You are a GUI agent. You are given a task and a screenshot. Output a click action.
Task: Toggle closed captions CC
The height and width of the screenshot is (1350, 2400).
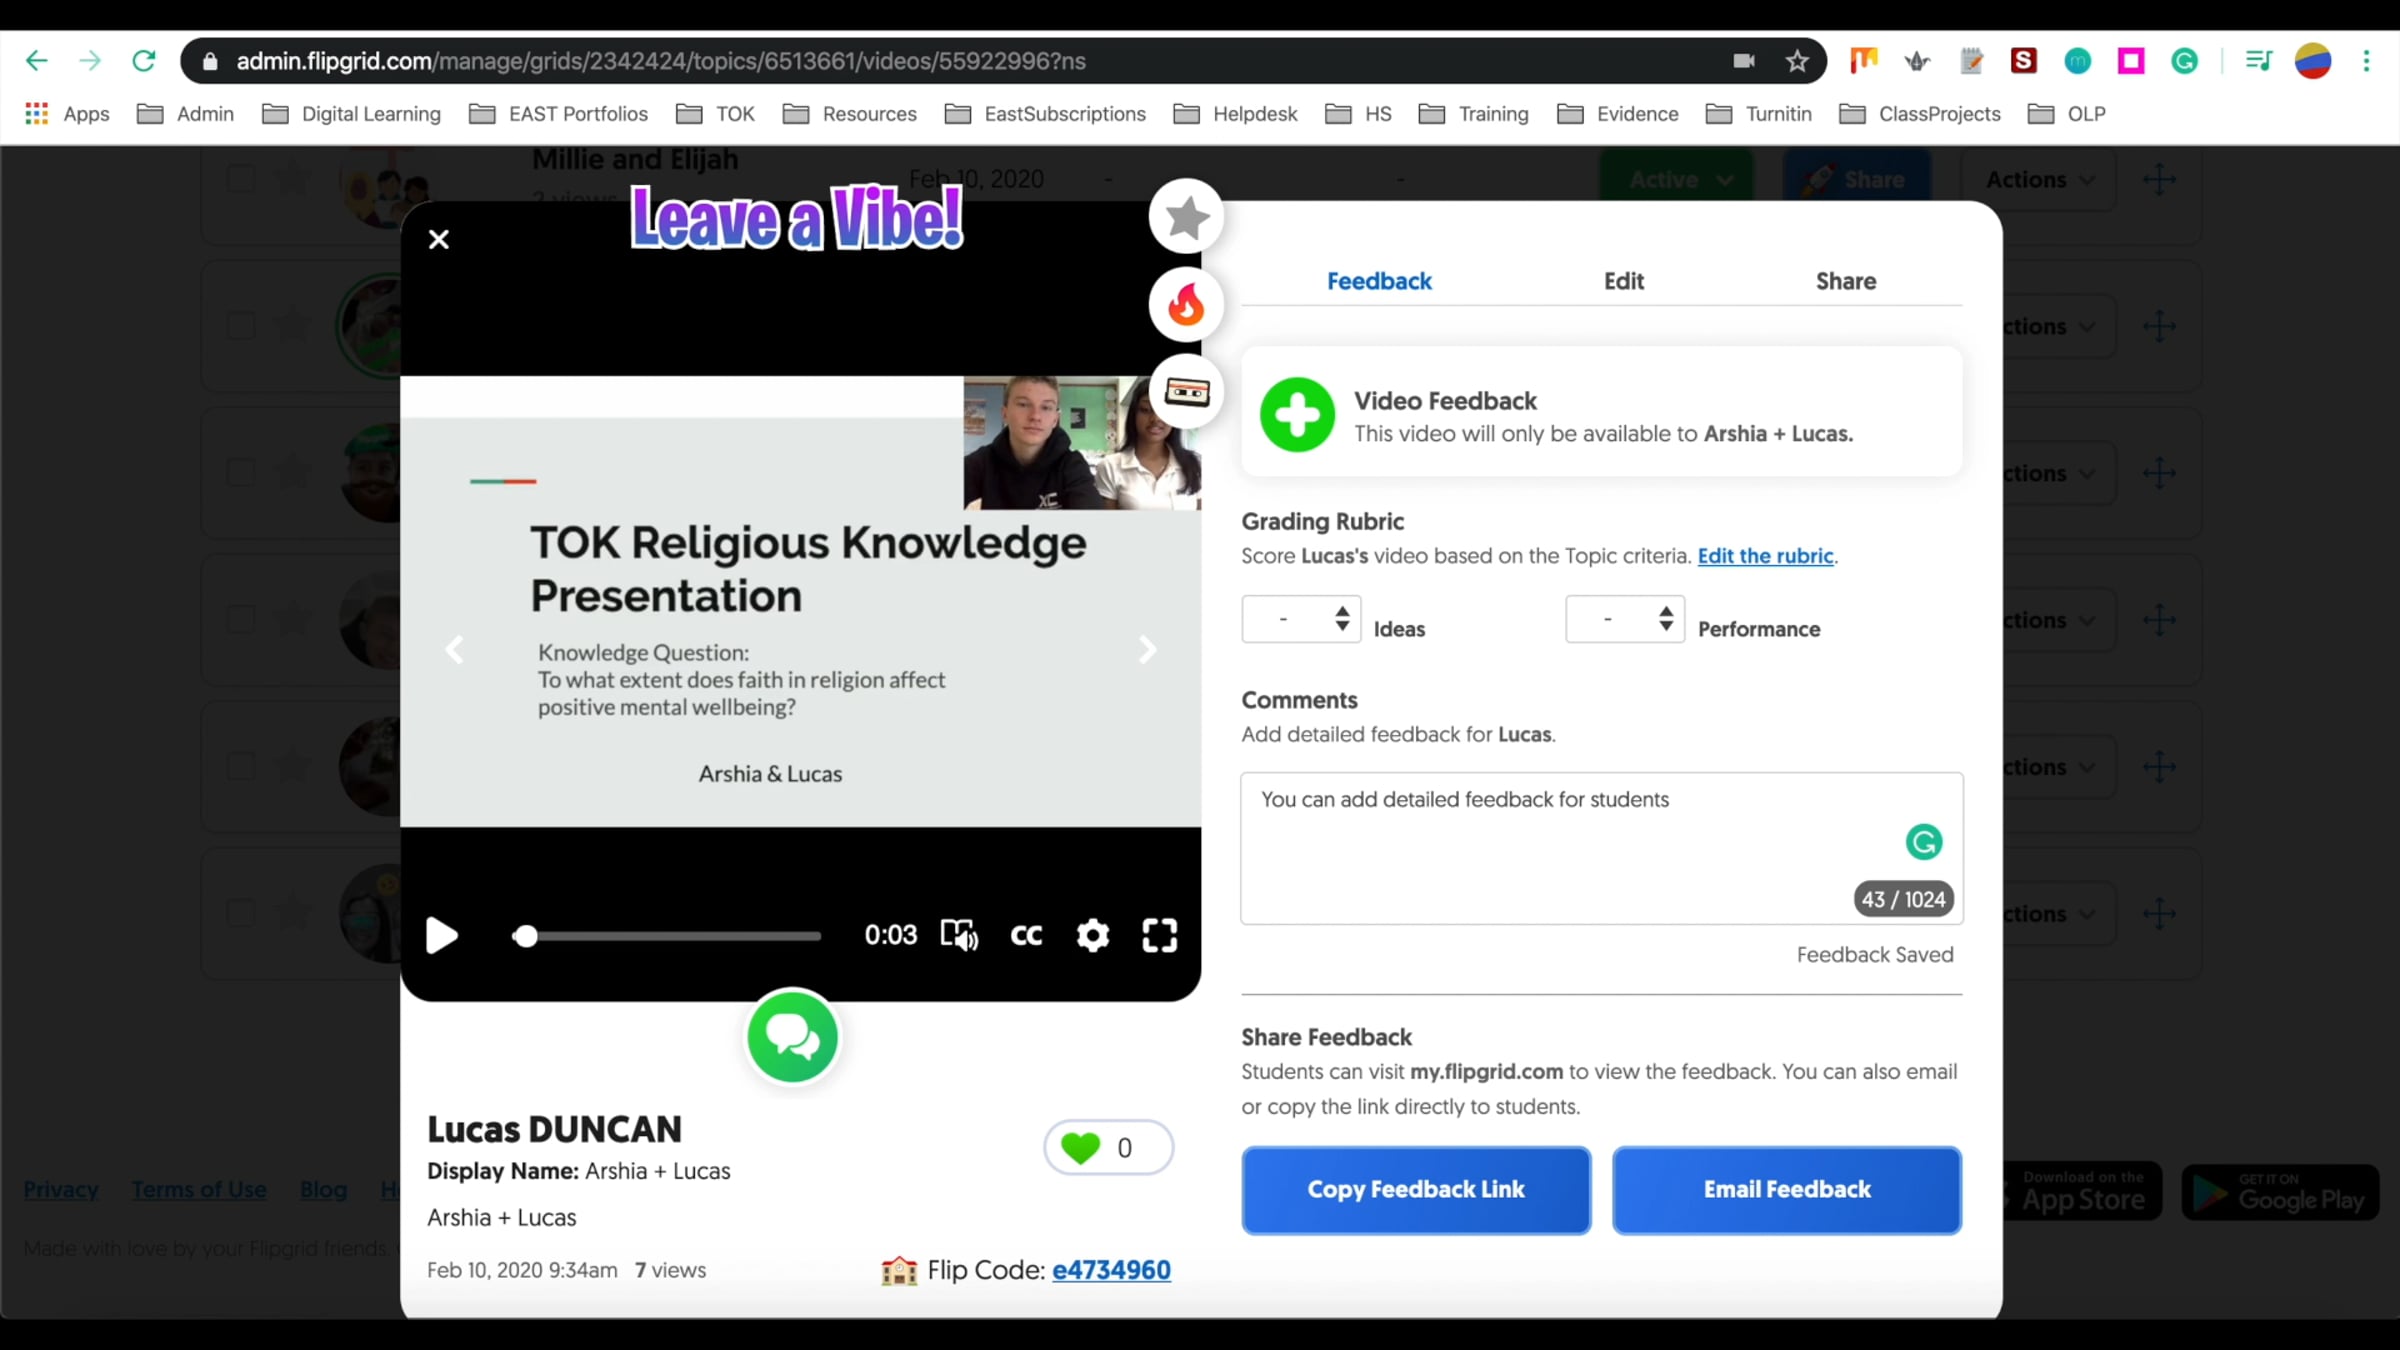click(1026, 936)
